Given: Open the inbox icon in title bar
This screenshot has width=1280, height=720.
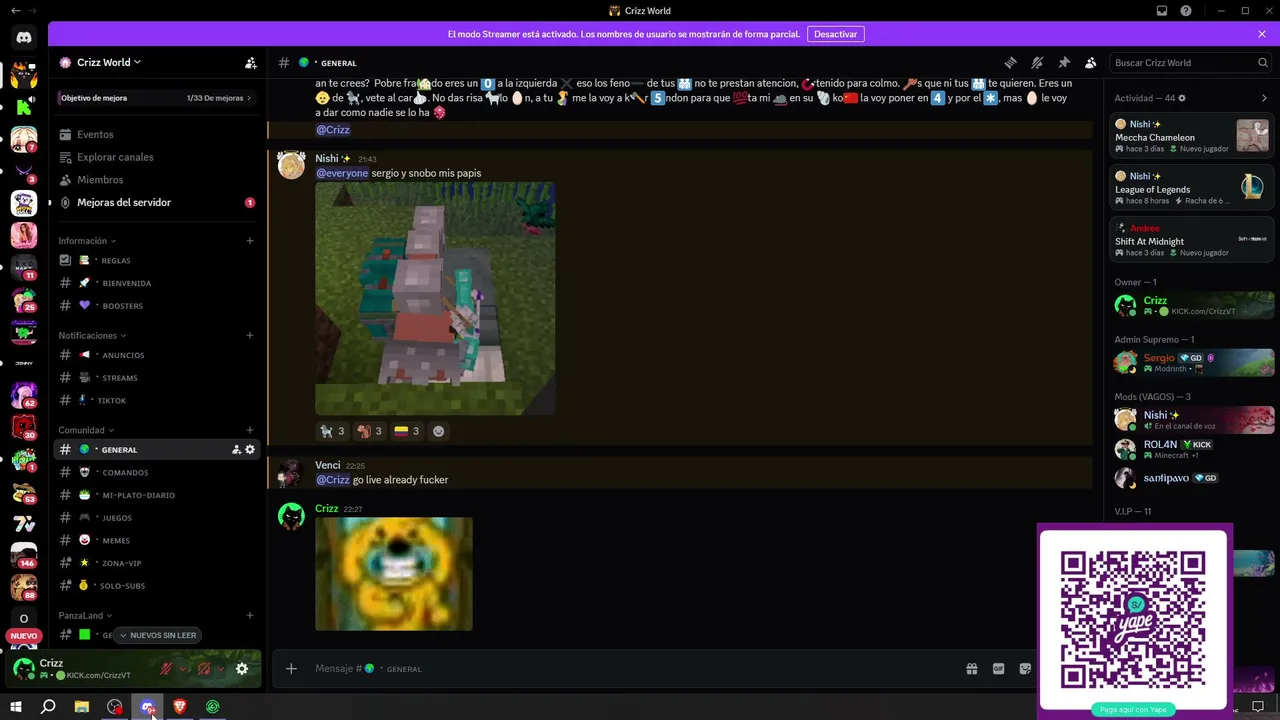Looking at the screenshot, I should pyautogui.click(x=1162, y=11).
